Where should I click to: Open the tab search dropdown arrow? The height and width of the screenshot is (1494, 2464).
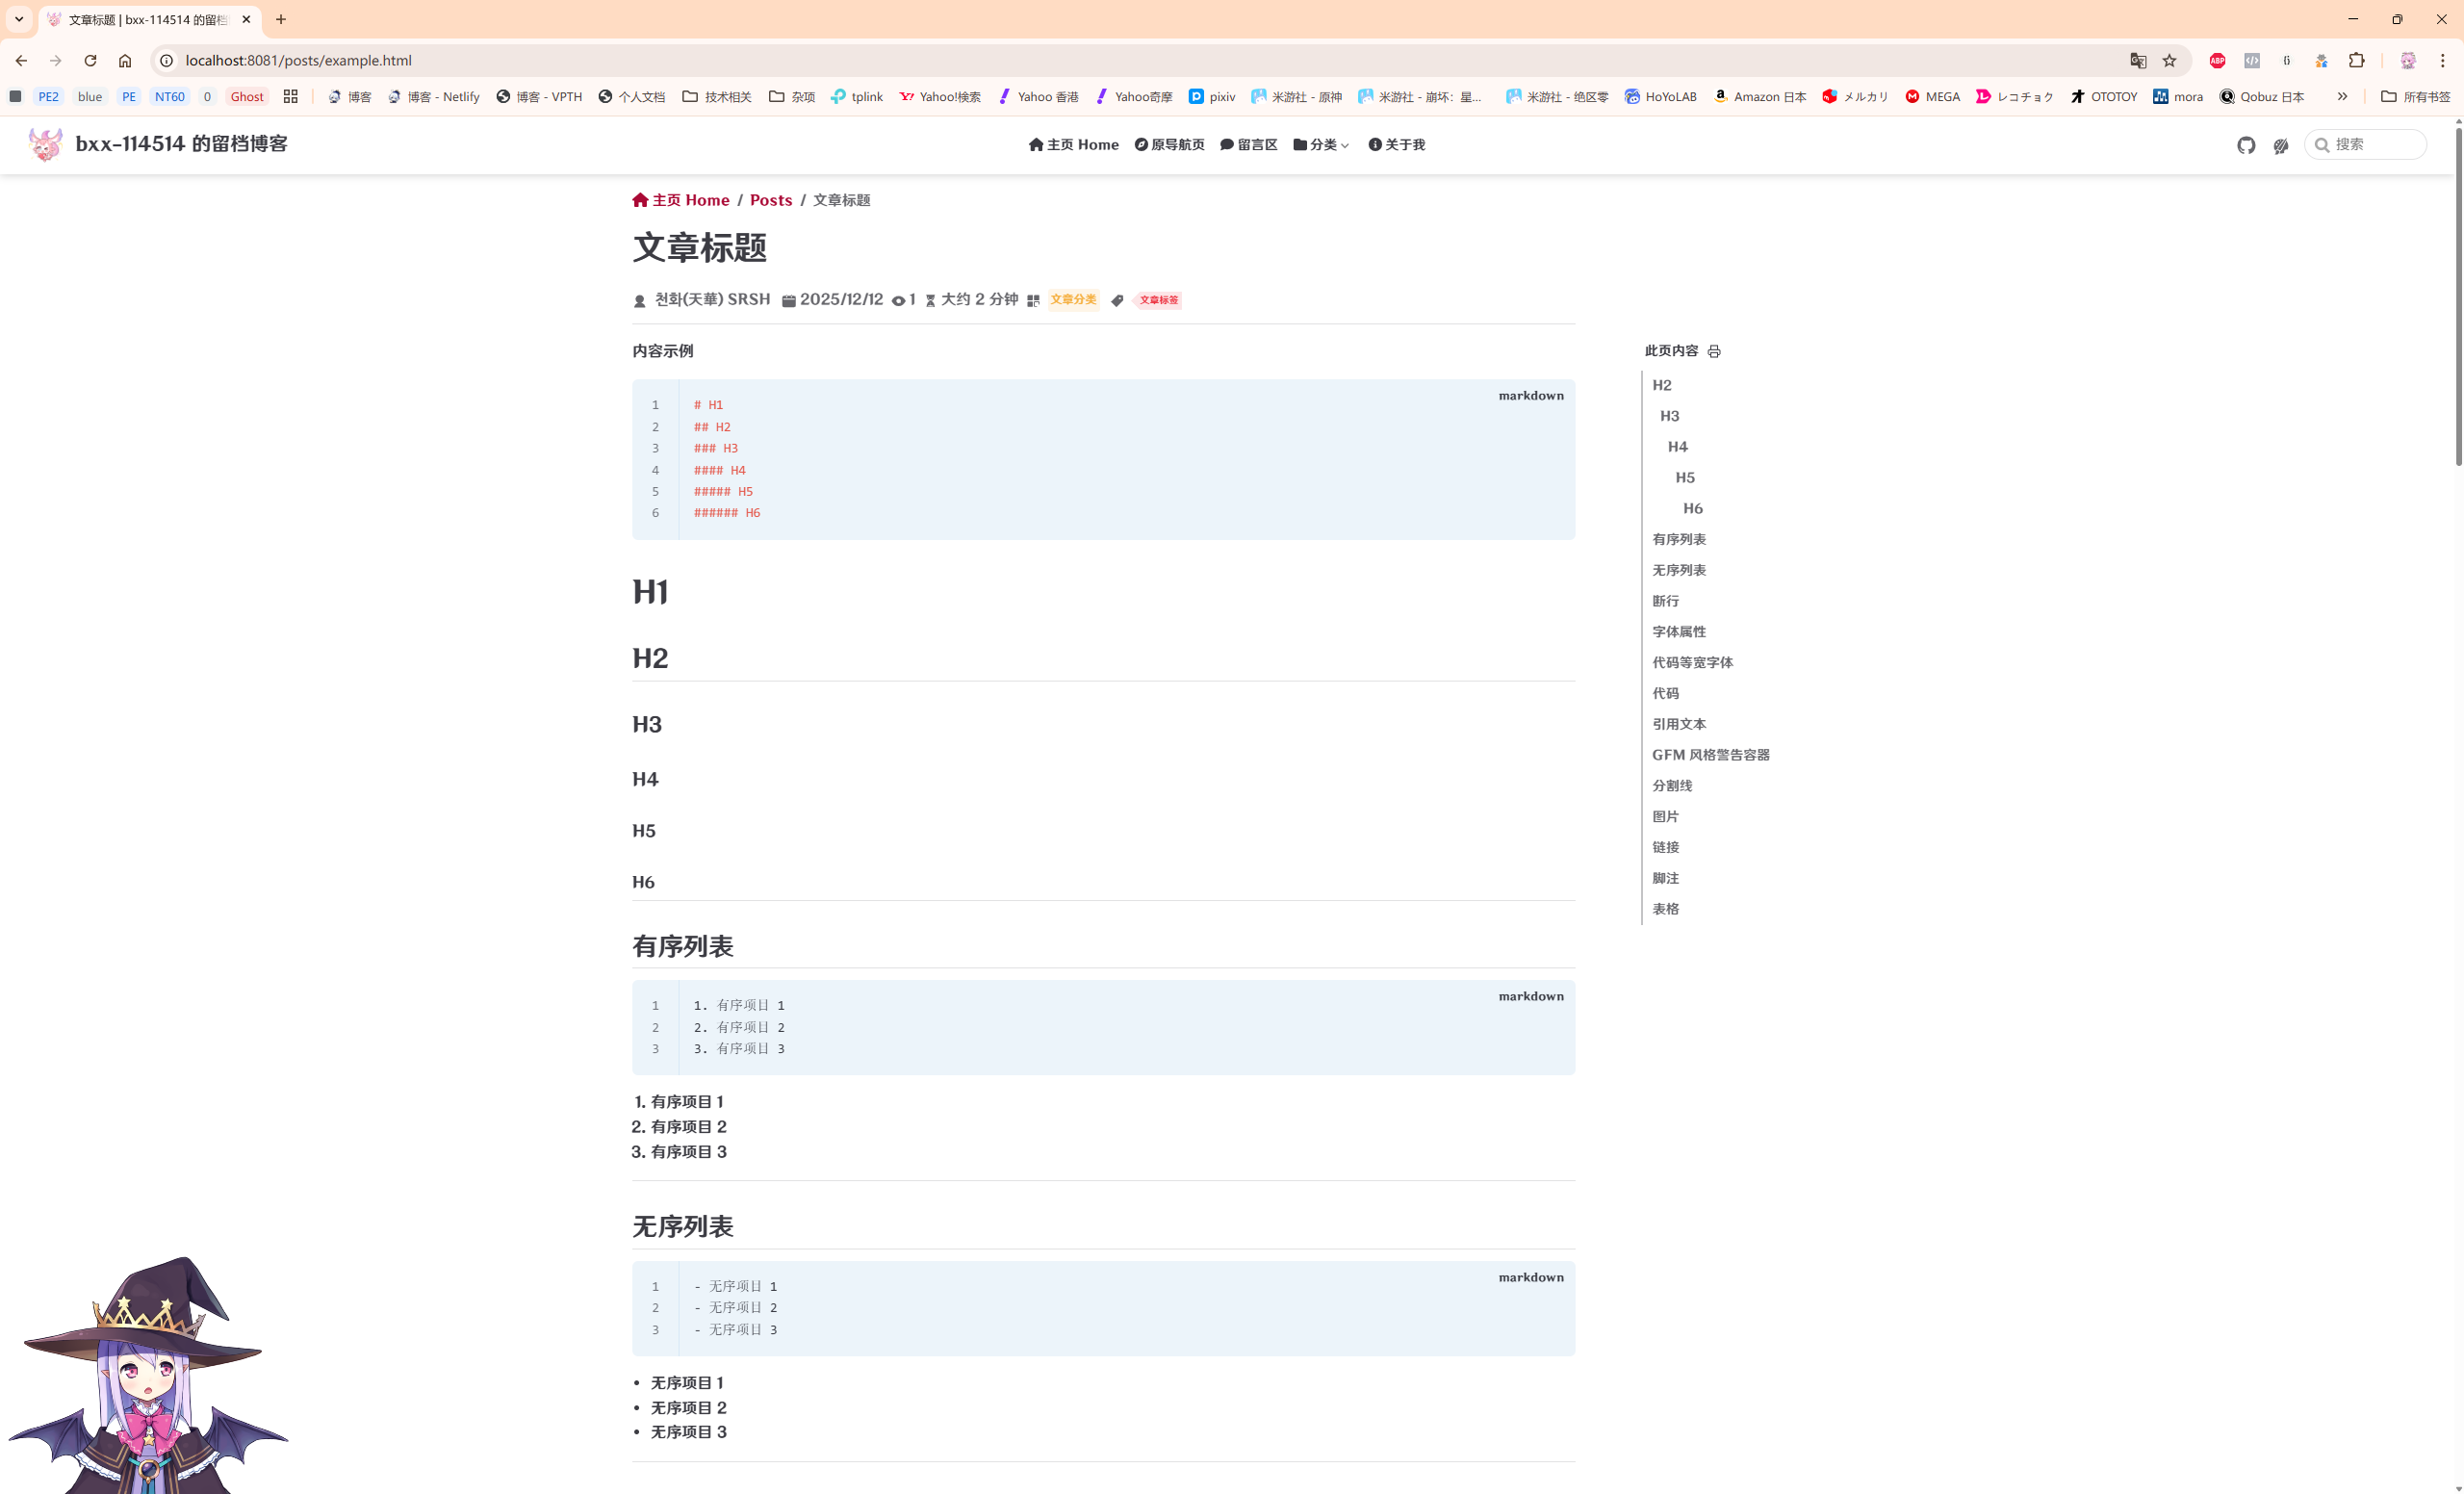coord(19,19)
